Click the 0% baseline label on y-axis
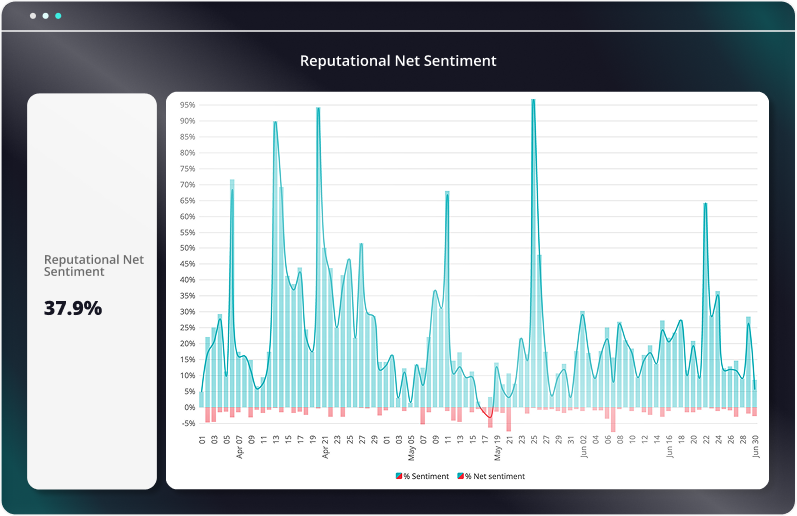The image size is (797, 516). click(189, 408)
